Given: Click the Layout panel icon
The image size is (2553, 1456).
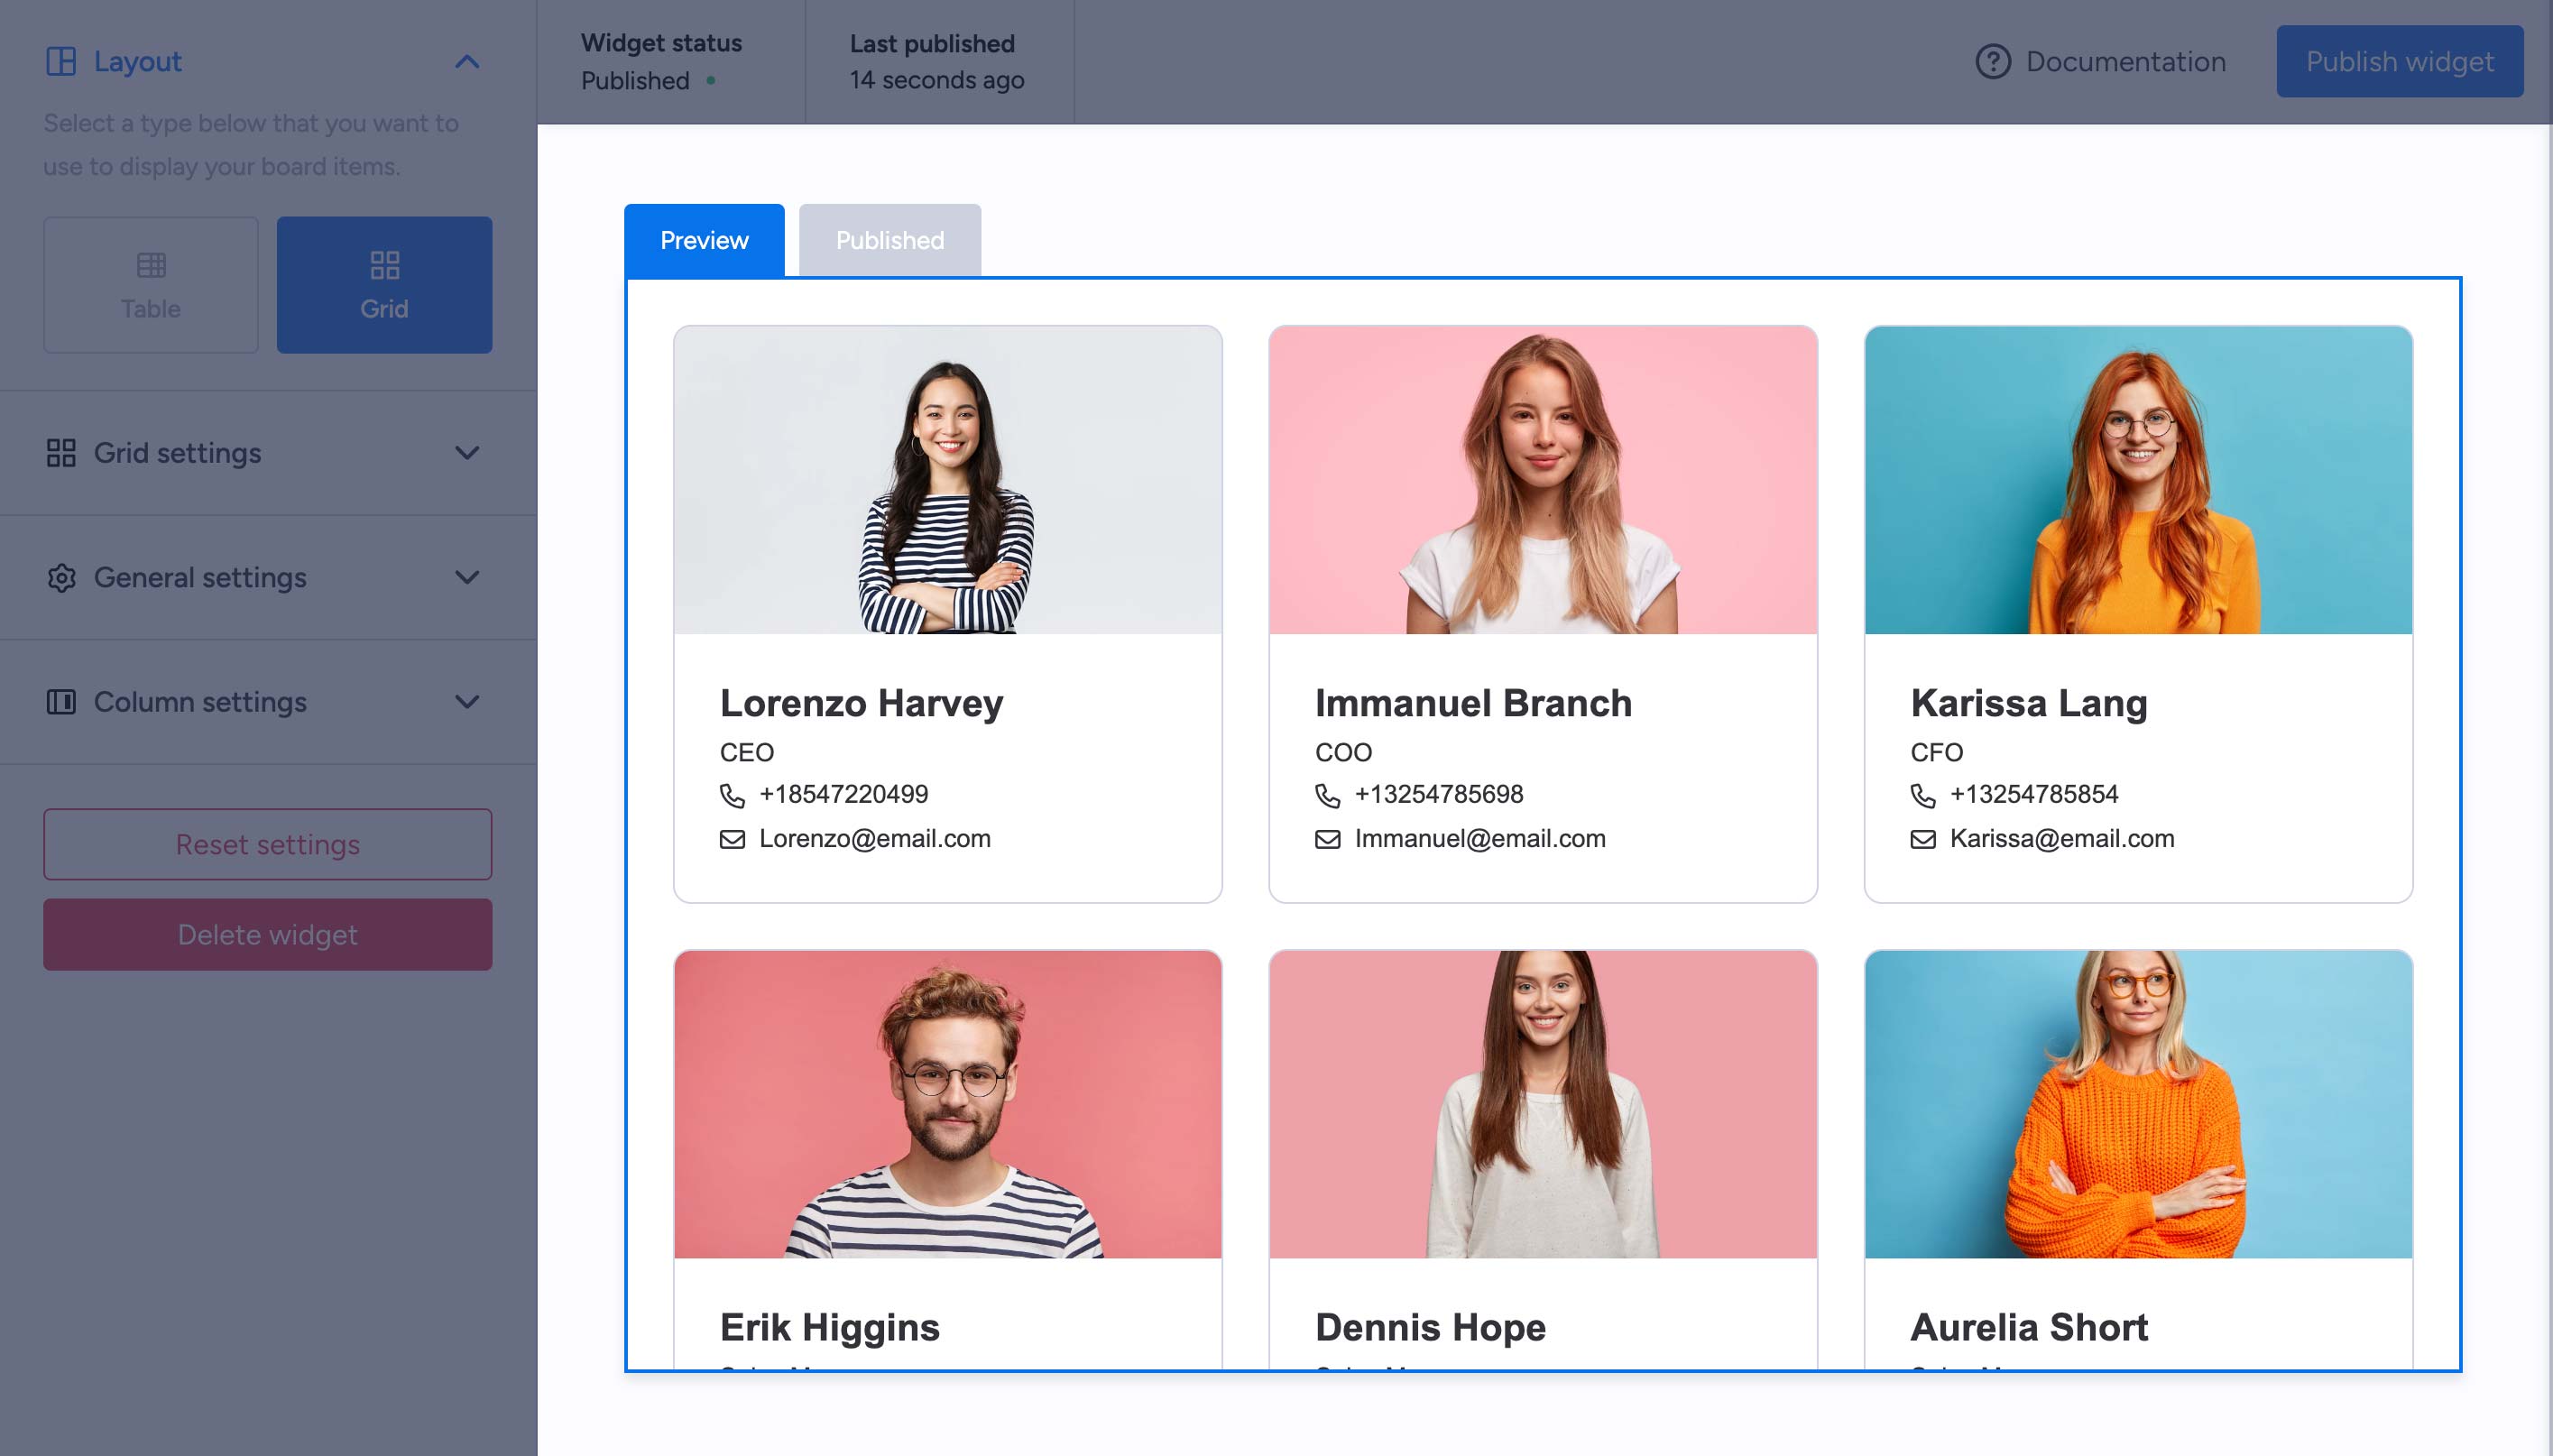Looking at the screenshot, I should (61, 62).
